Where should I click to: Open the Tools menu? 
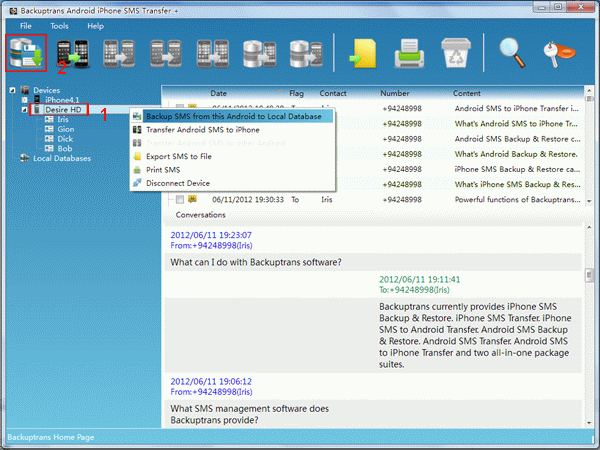[x=59, y=26]
